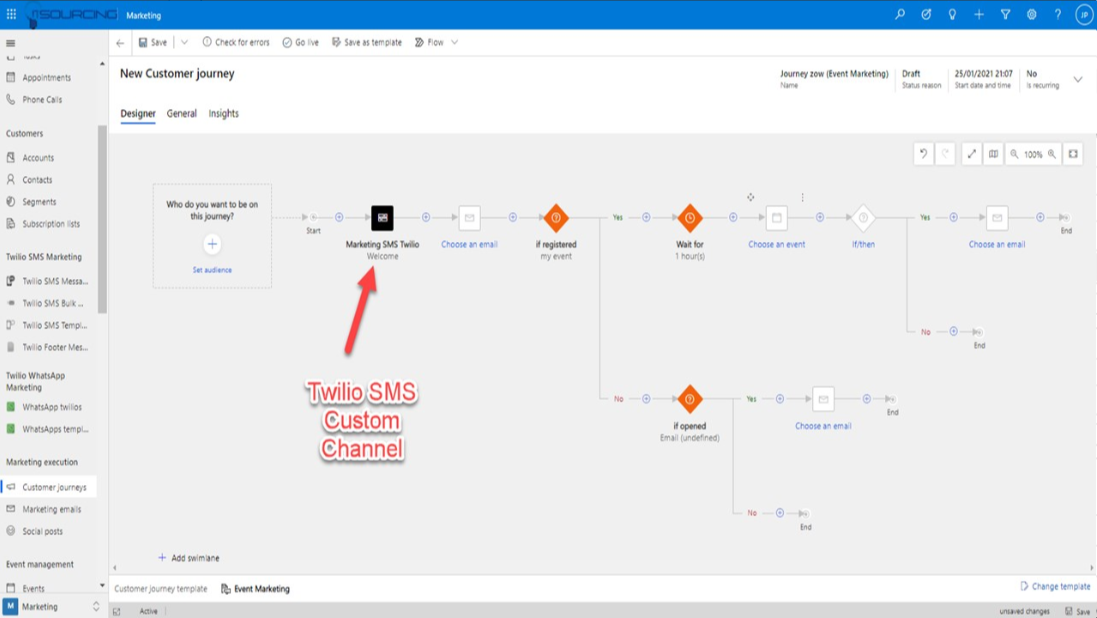
Task: Click the Go live button
Action: pyautogui.click(x=301, y=43)
